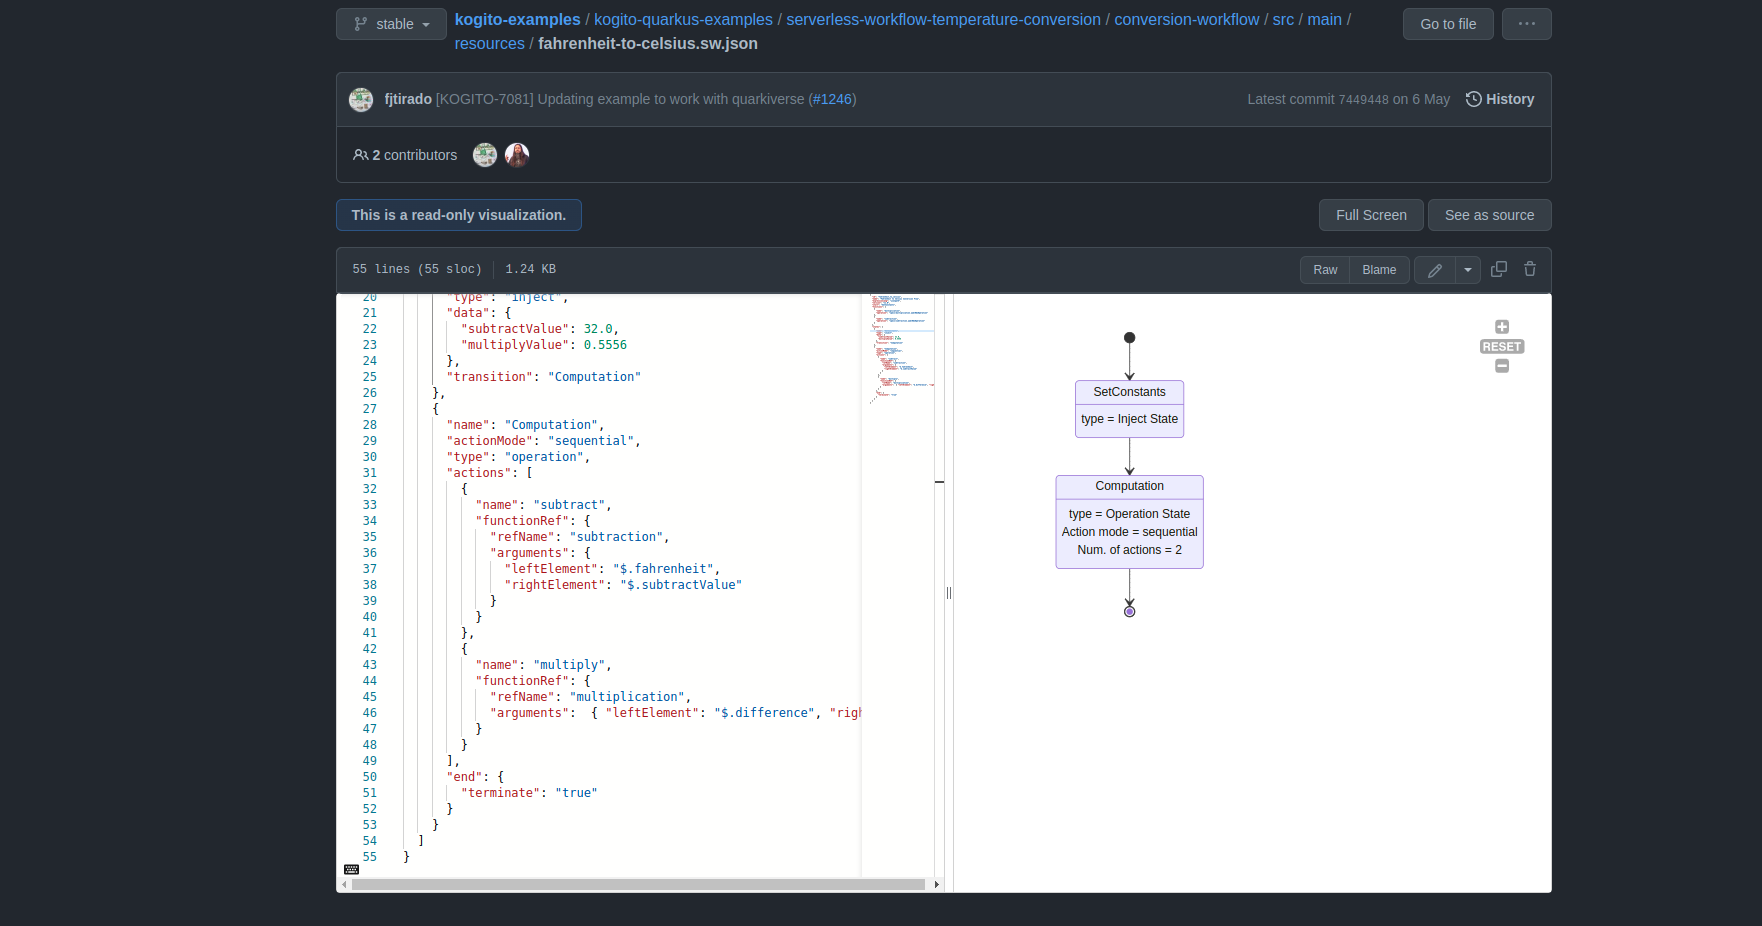This screenshot has height=926, width=1762.
Task: Open the keyboard shortcuts icon below the code
Action: pos(351,869)
